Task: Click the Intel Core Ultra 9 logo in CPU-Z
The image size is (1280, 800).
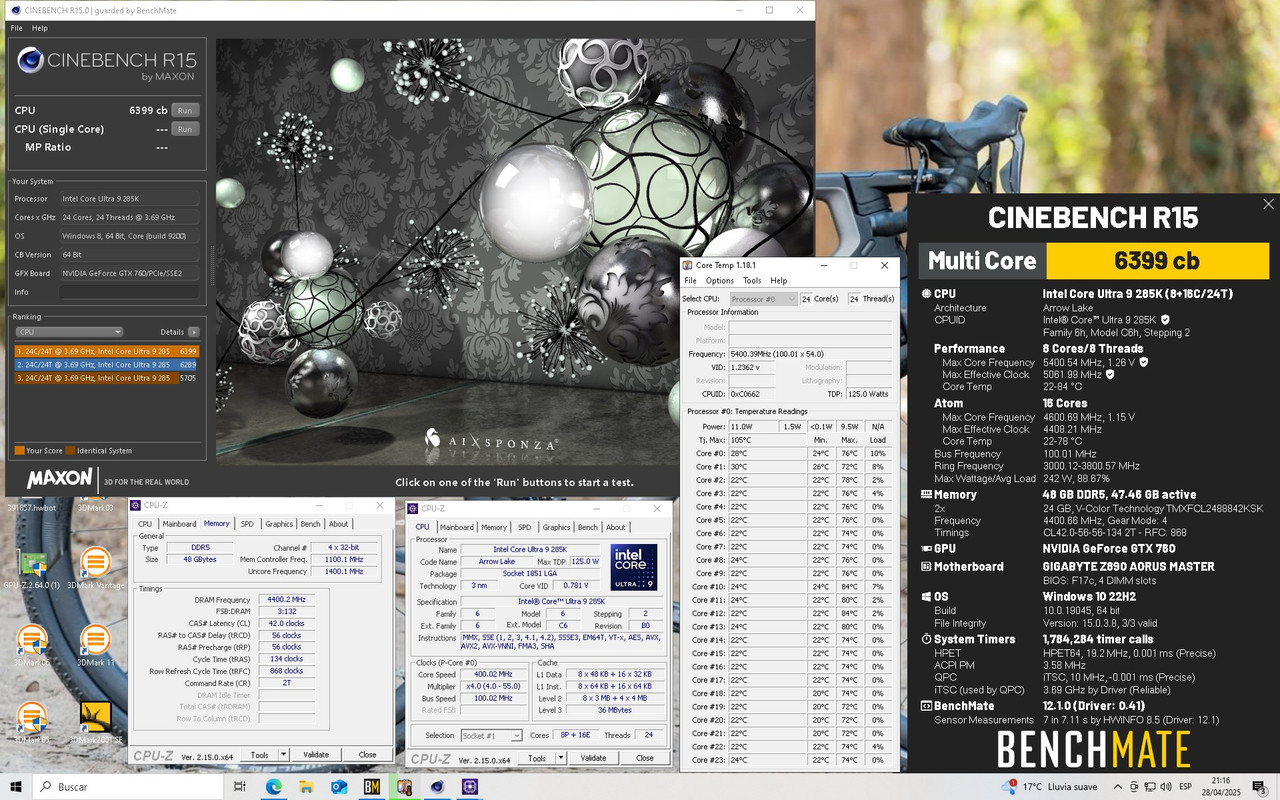Action: click(634, 567)
